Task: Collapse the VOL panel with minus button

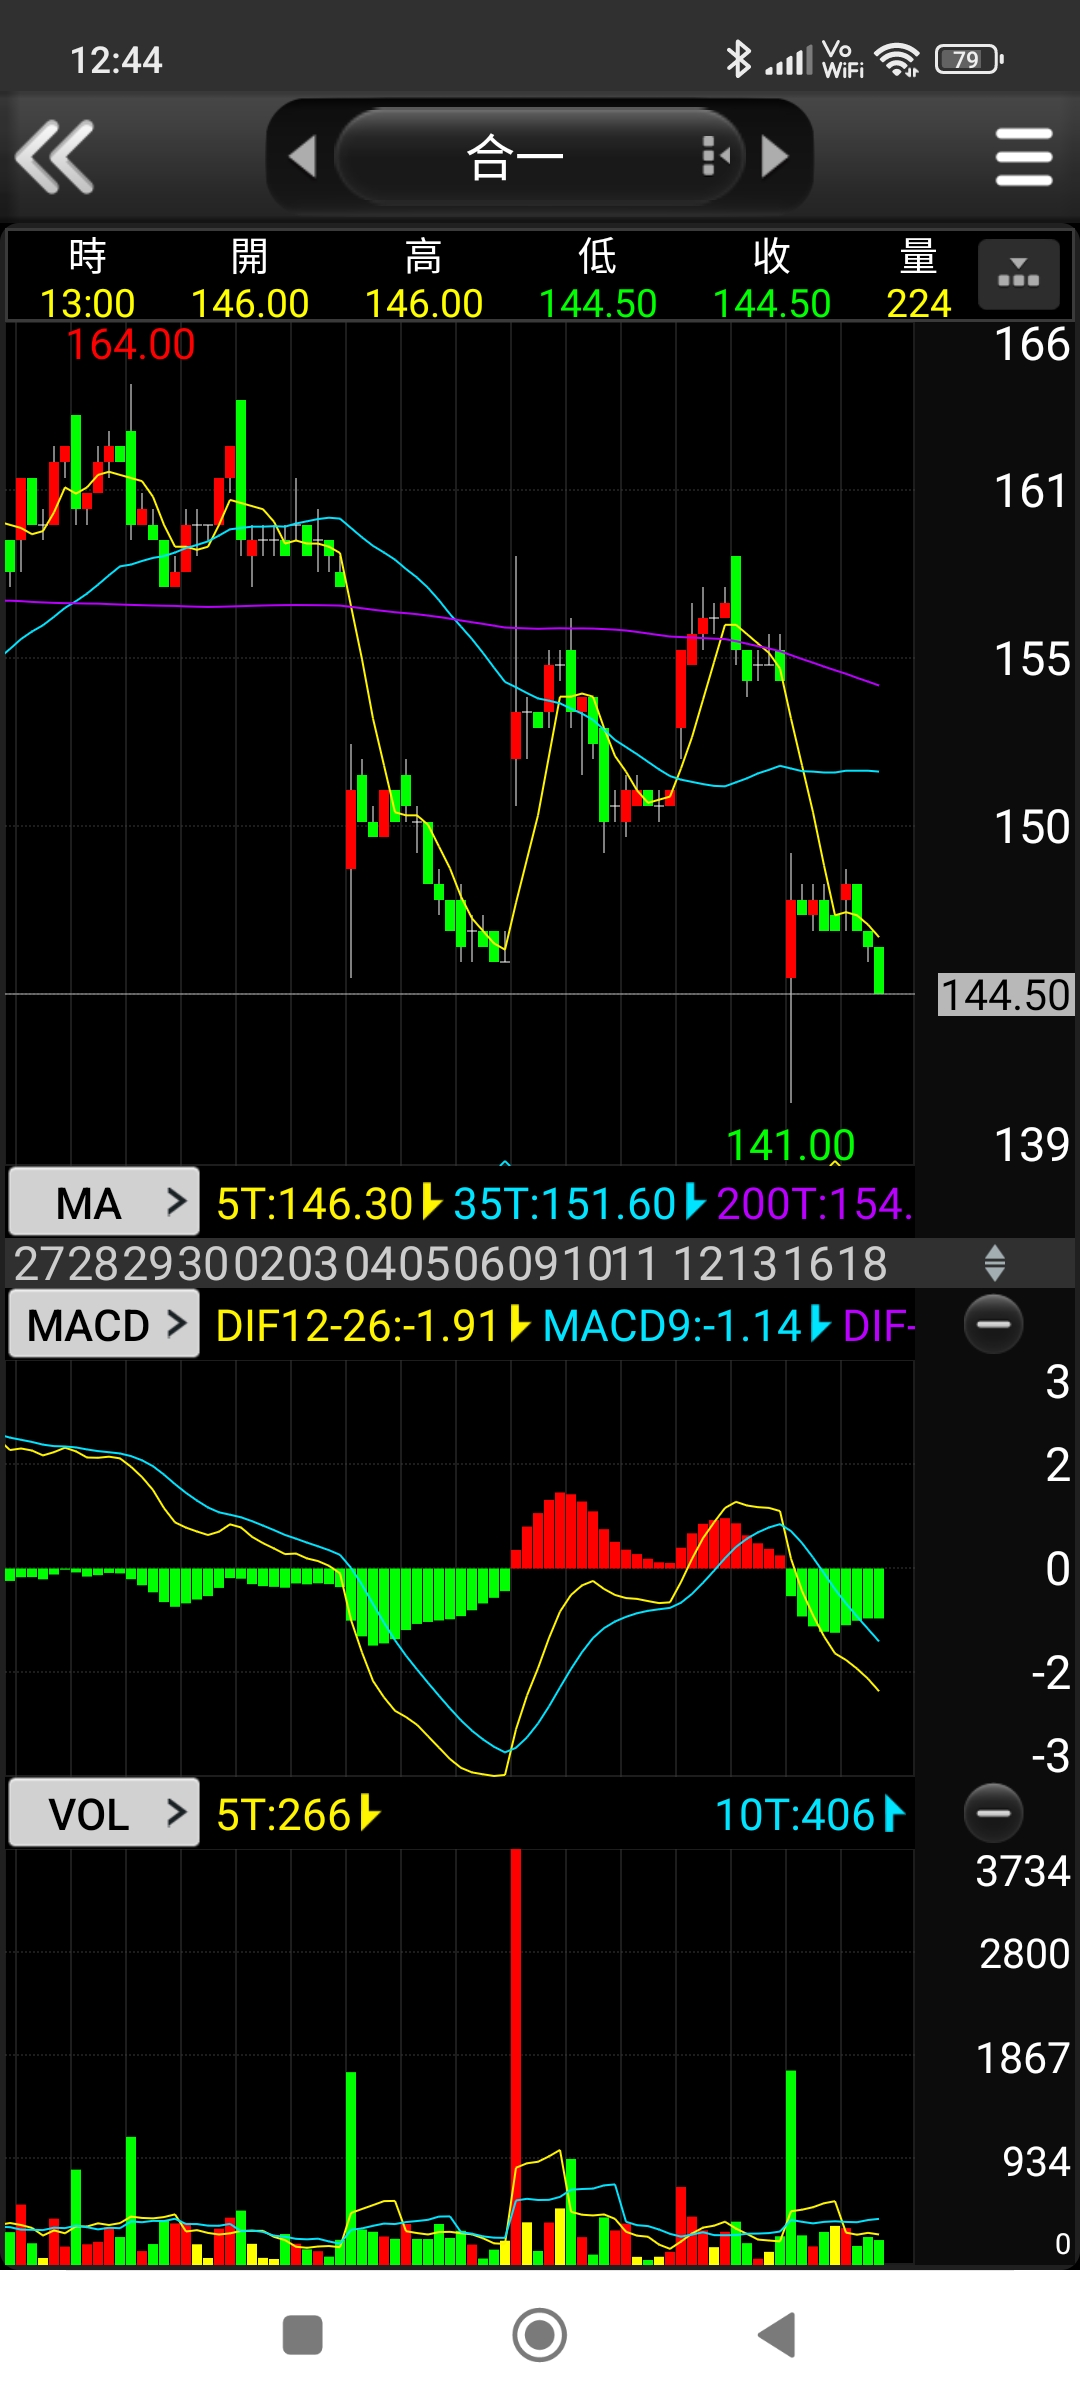Action: (x=993, y=1812)
